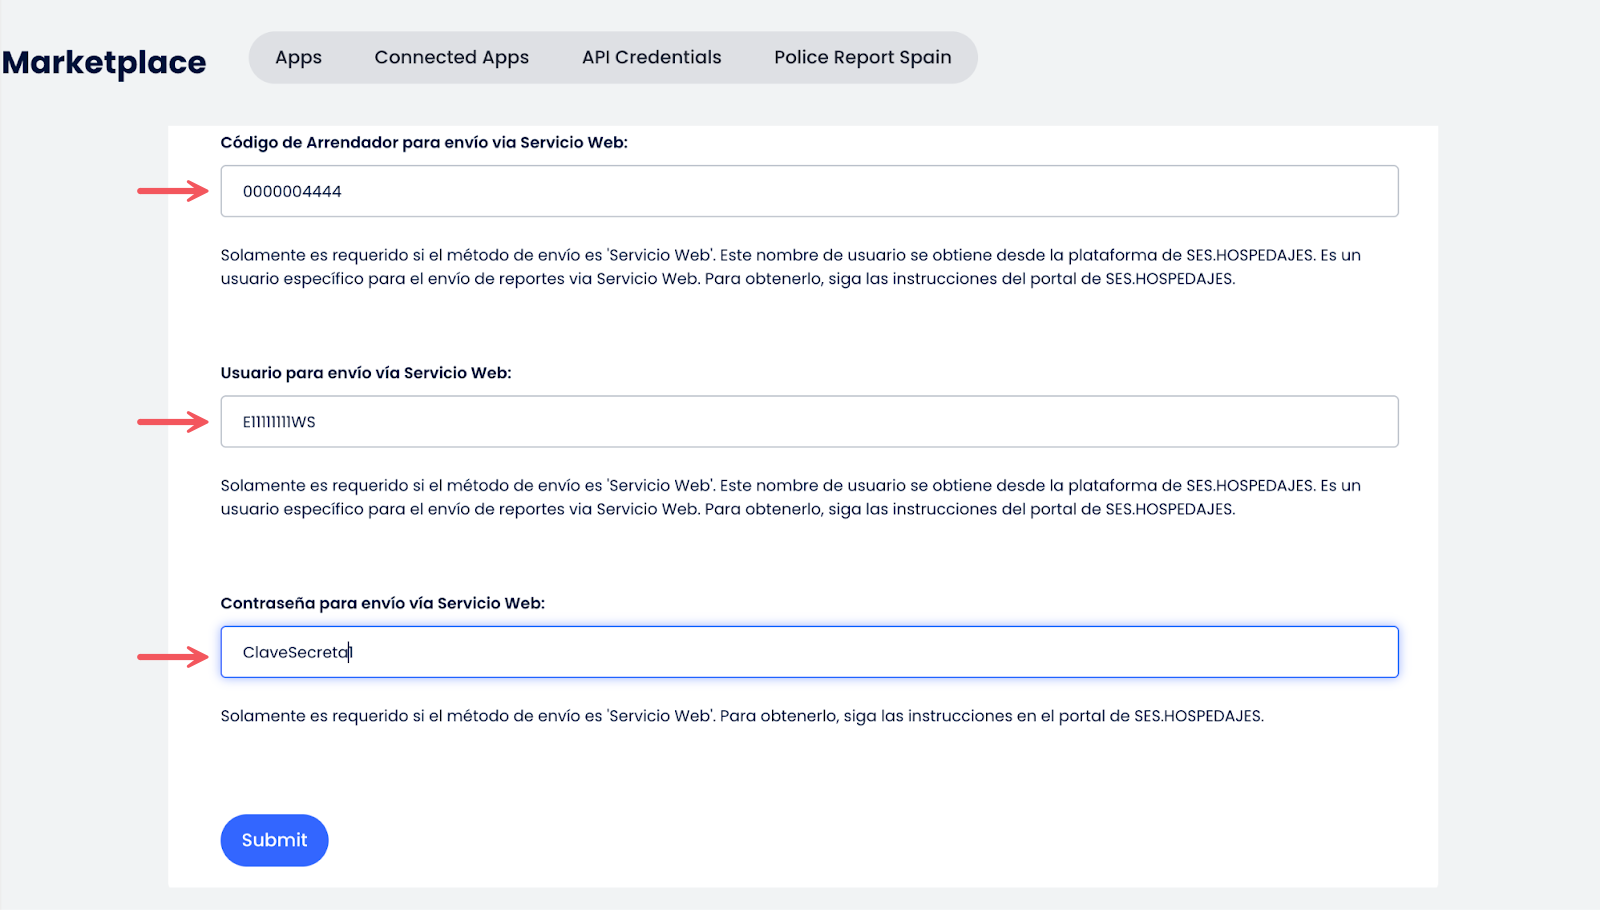This screenshot has height=910, width=1600.
Task: Click the Marketplace page heading
Action: tap(104, 62)
